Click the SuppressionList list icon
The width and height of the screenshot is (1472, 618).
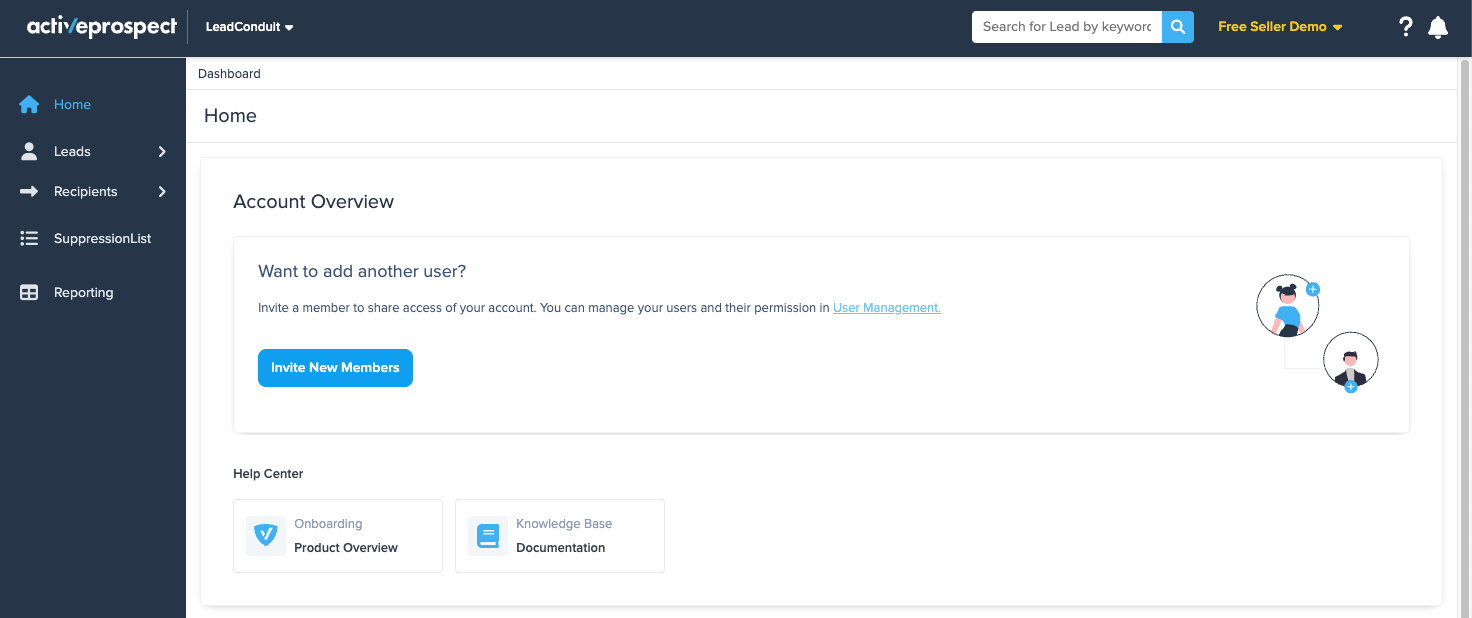coord(29,239)
